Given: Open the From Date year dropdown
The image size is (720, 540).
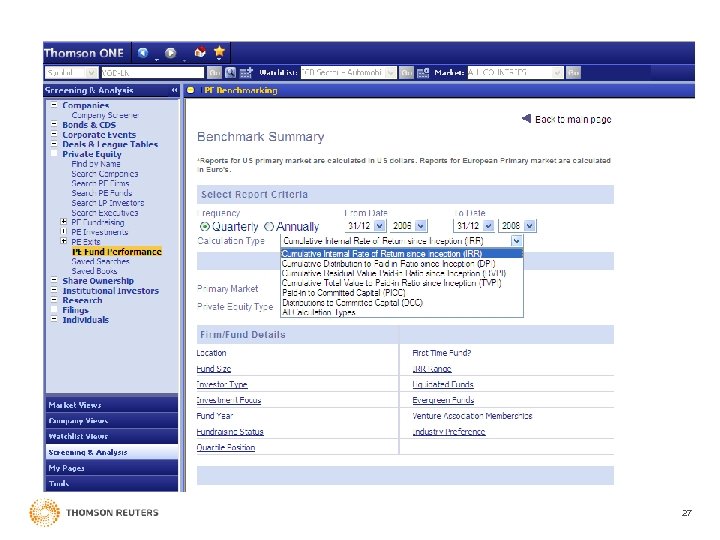Looking at the screenshot, I should [x=421, y=226].
